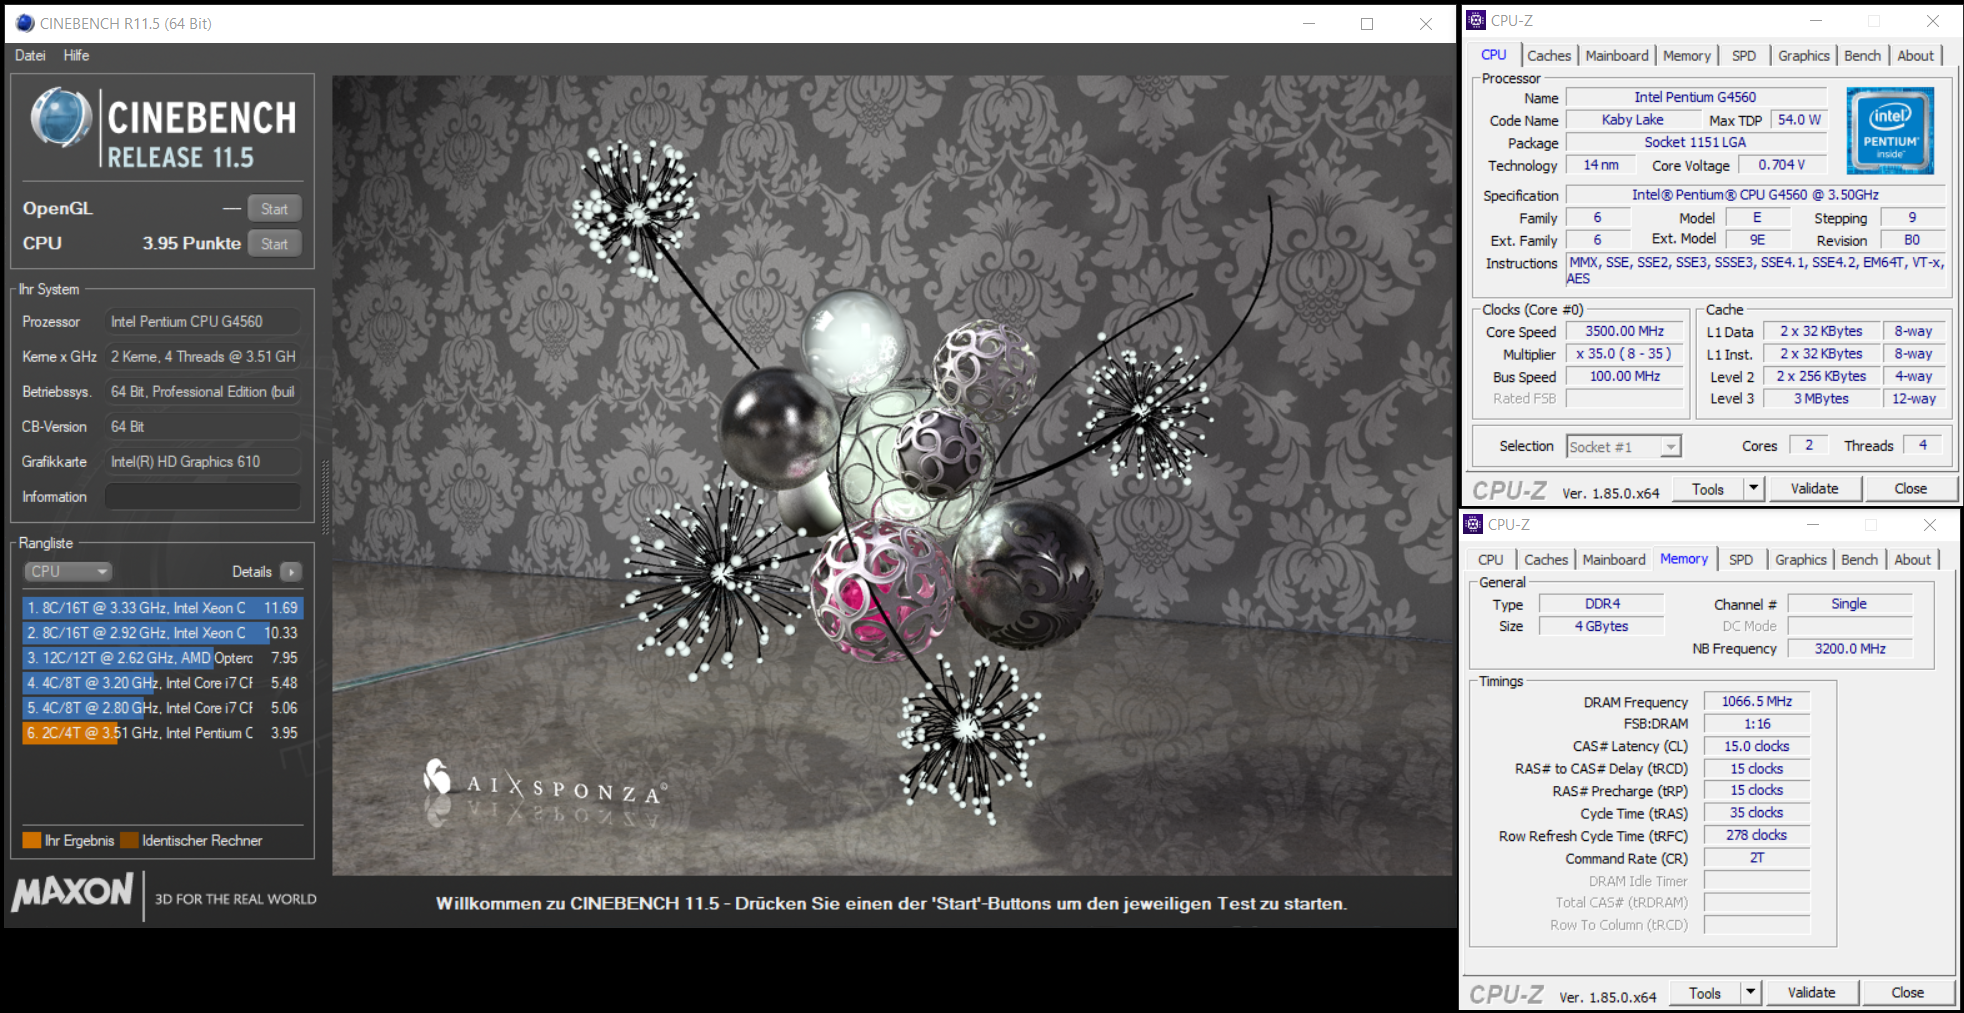Select rank 5 Core i7 5.06 entry
This screenshot has height=1013, width=1964.
click(162, 708)
